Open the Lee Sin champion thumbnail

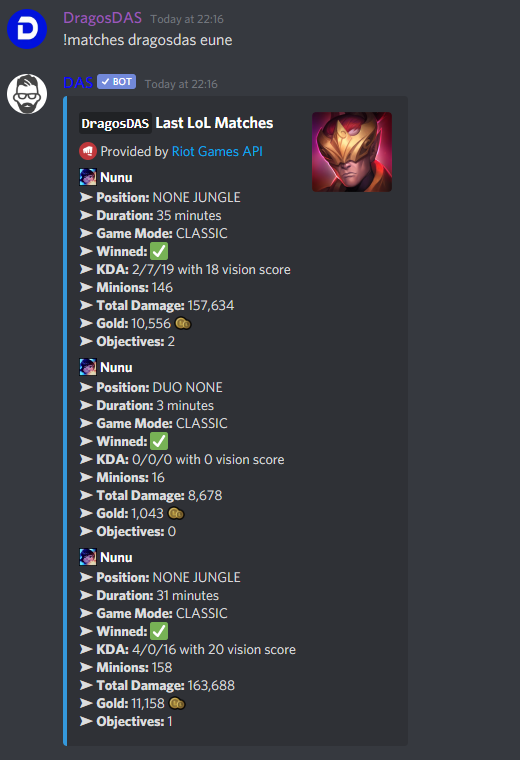352,152
